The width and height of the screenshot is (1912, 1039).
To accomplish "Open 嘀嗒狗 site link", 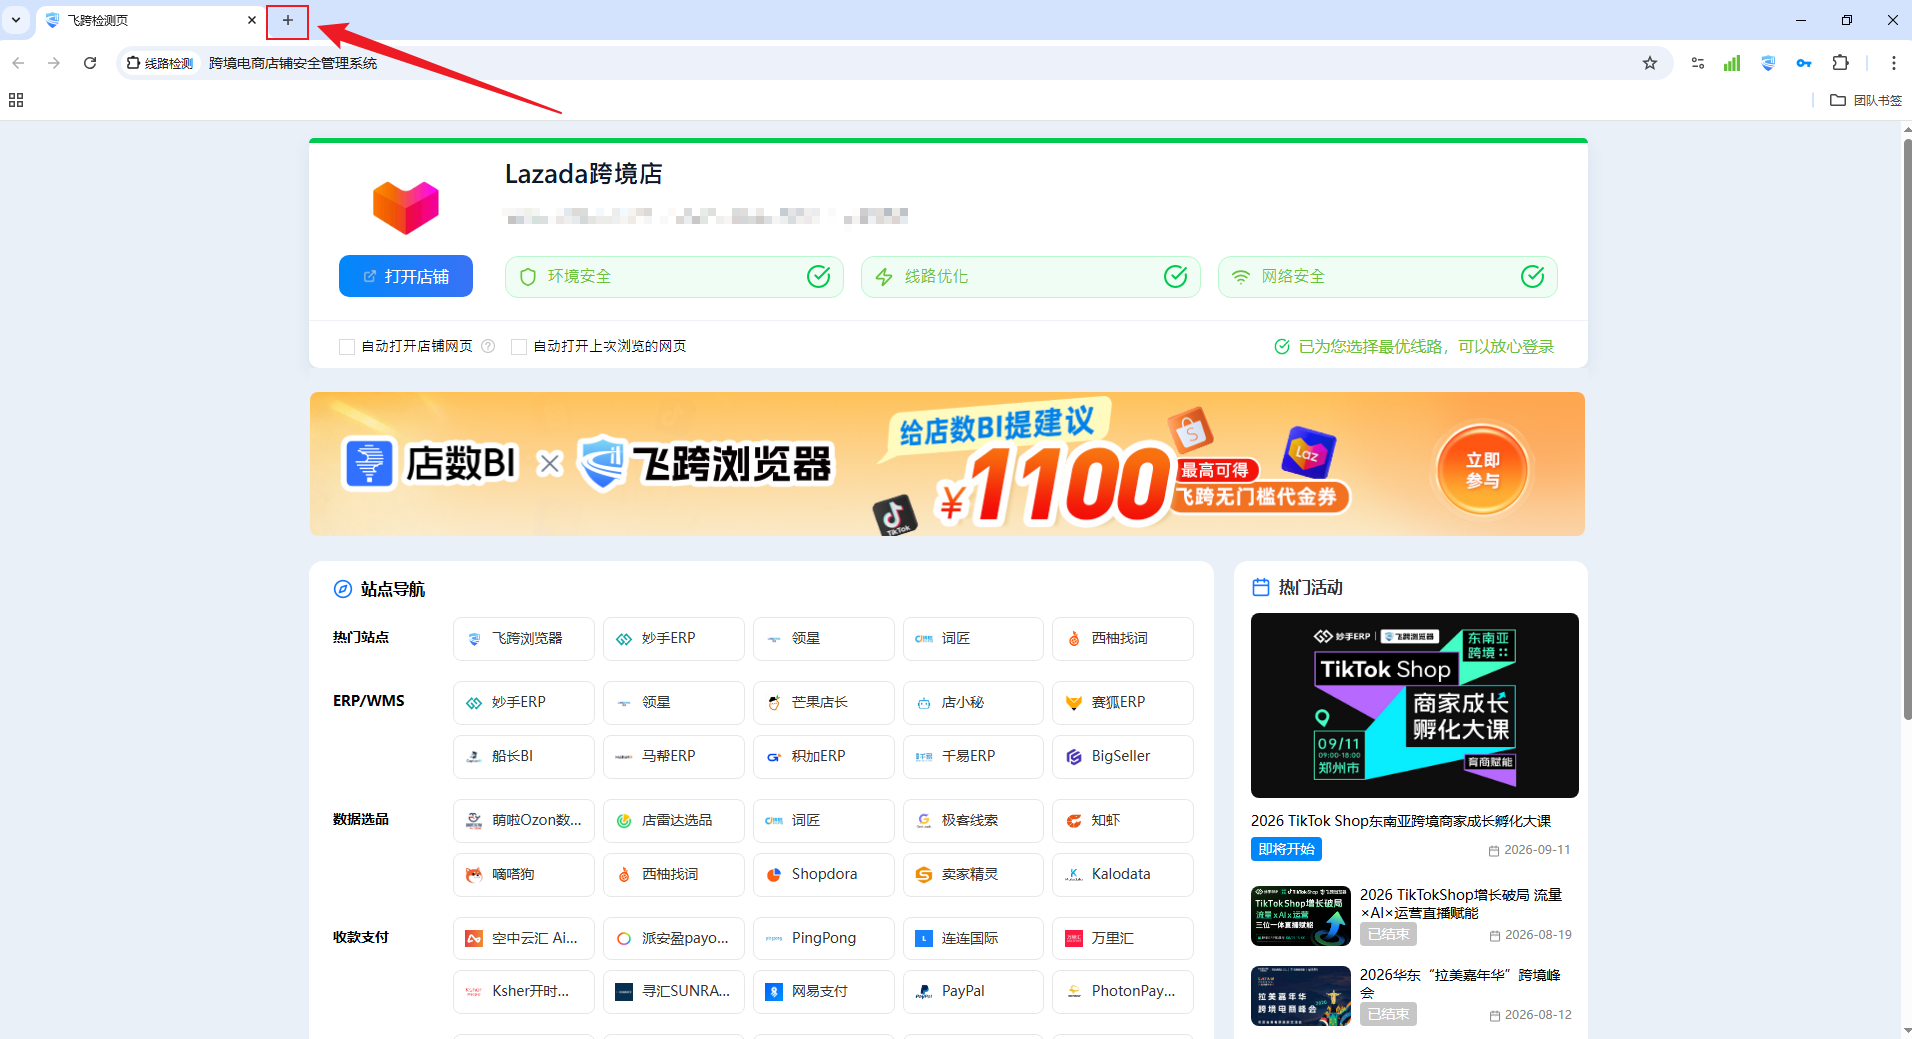I will point(524,875).
